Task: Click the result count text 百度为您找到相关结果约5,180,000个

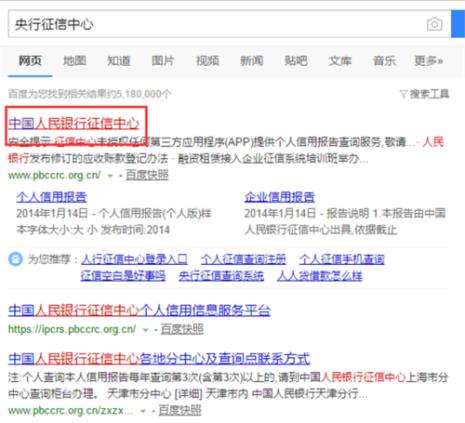Action: [90, 94]
